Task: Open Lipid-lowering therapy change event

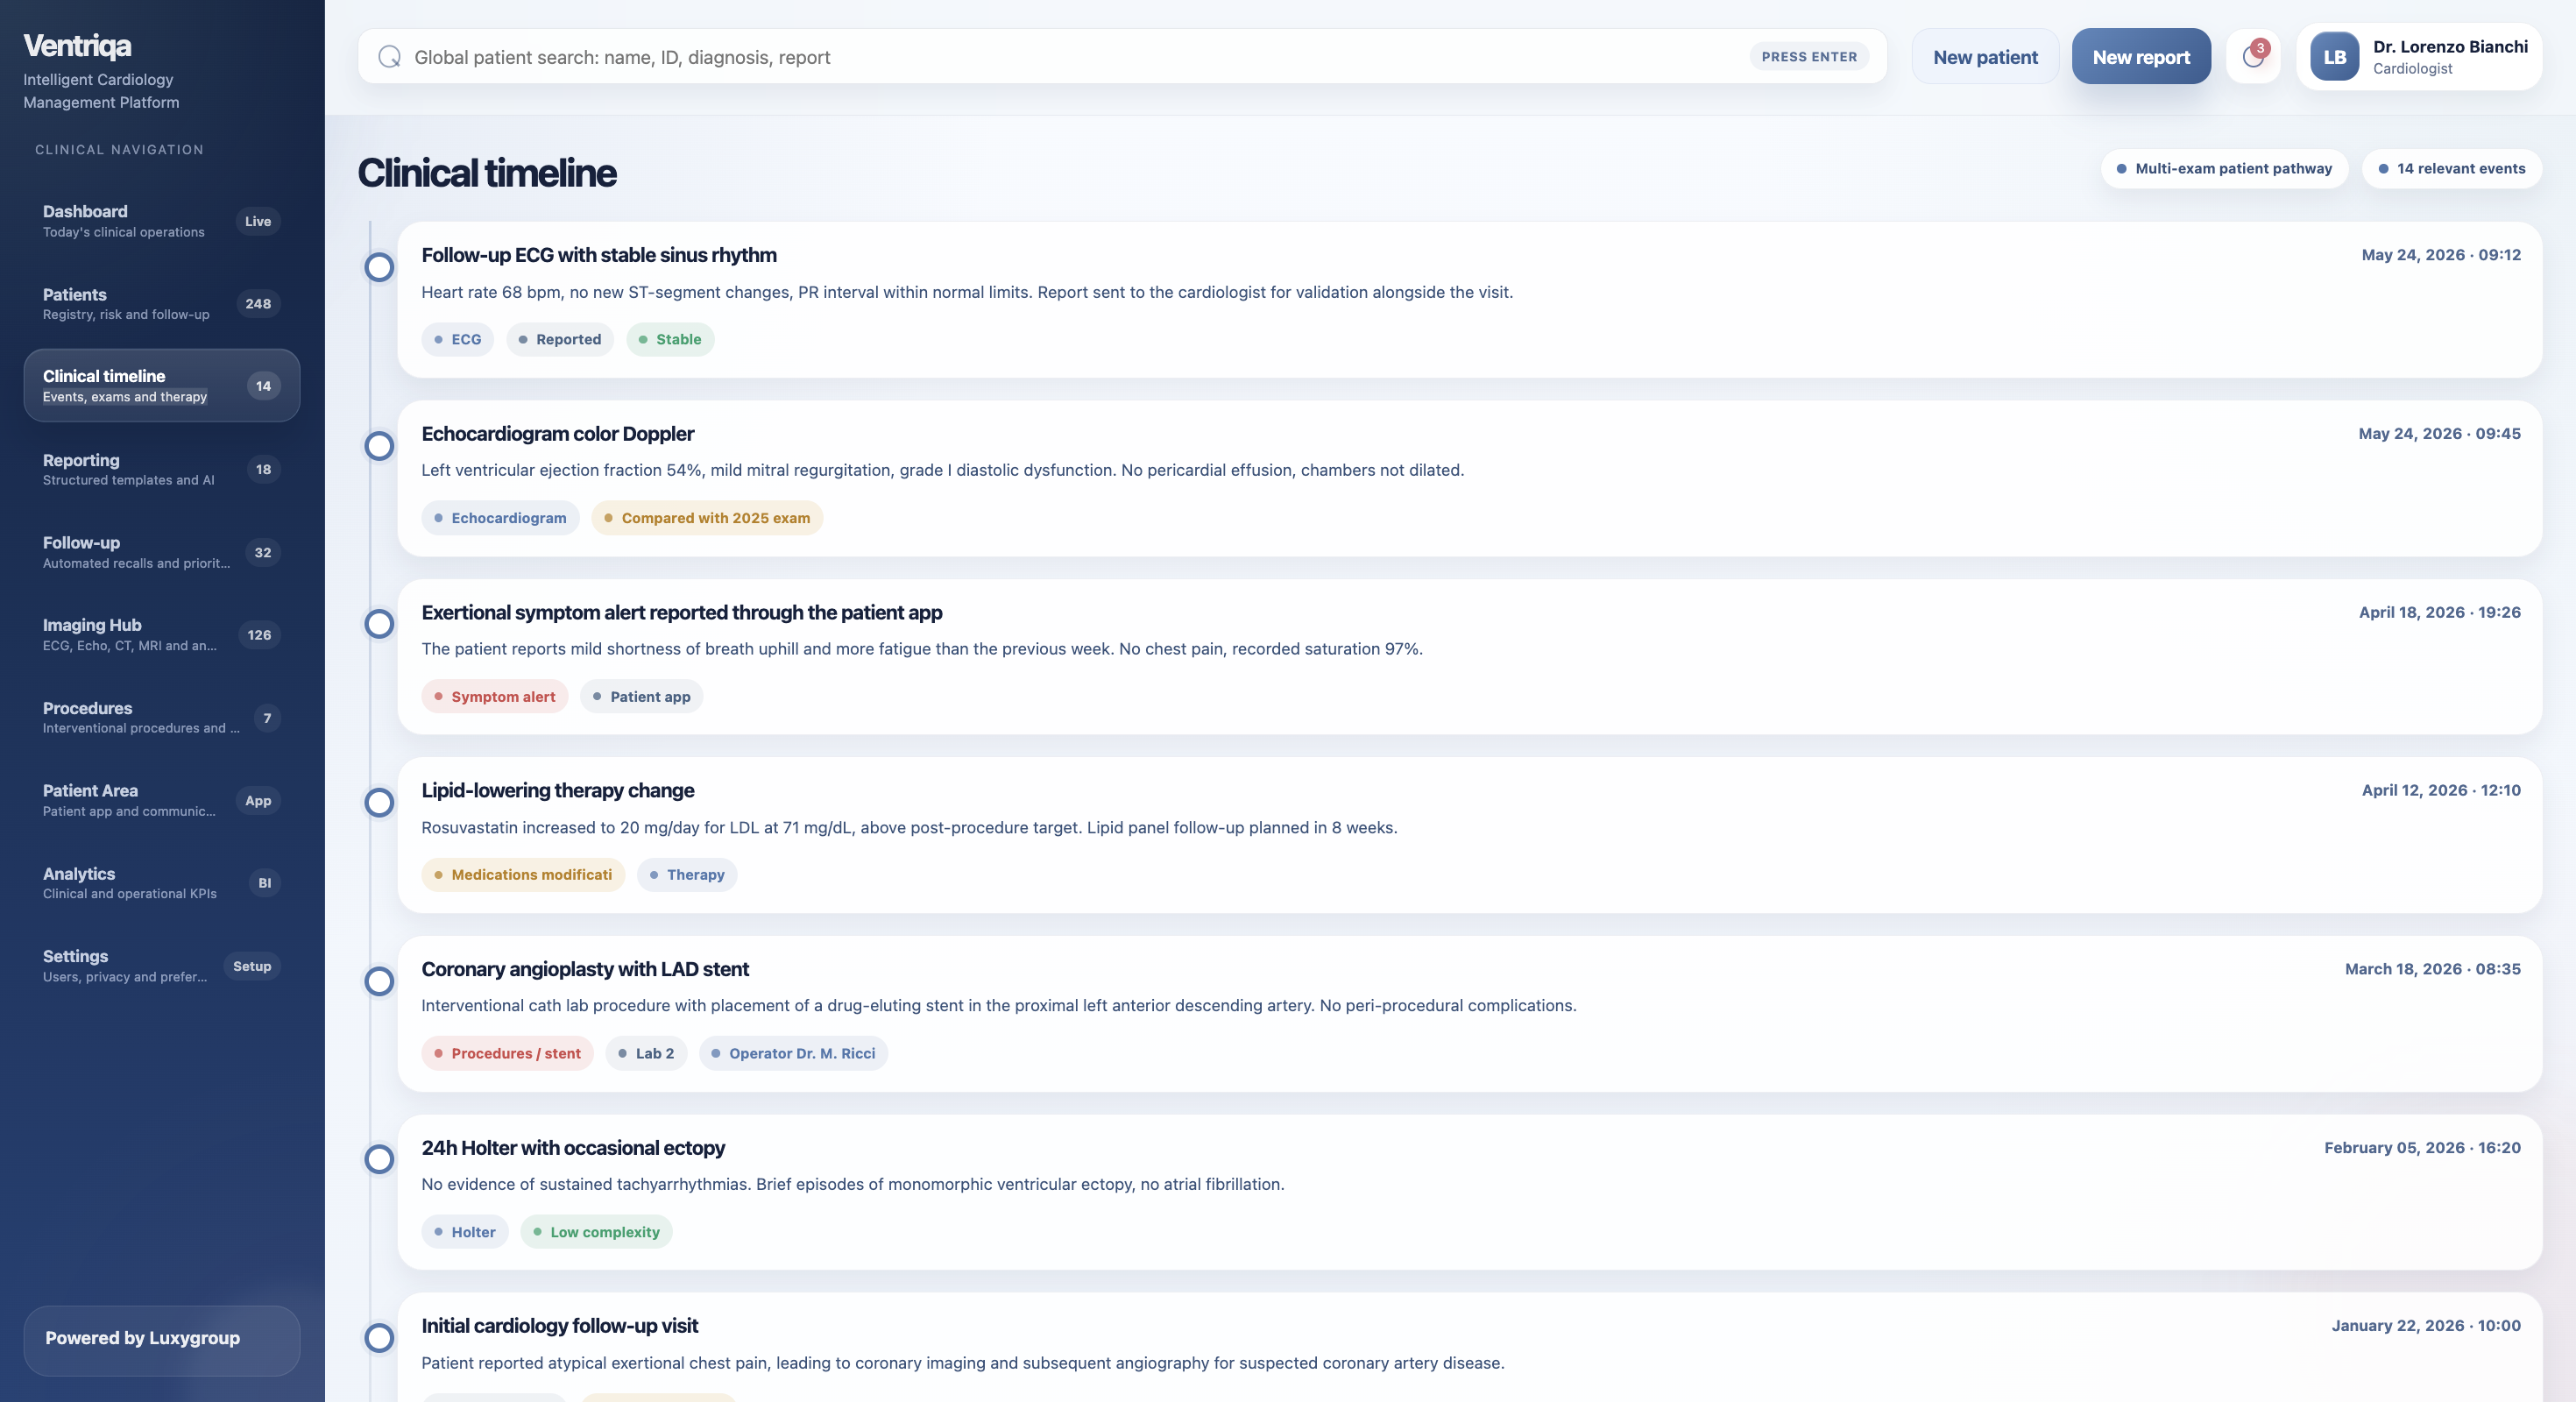Action: [557, 790]
